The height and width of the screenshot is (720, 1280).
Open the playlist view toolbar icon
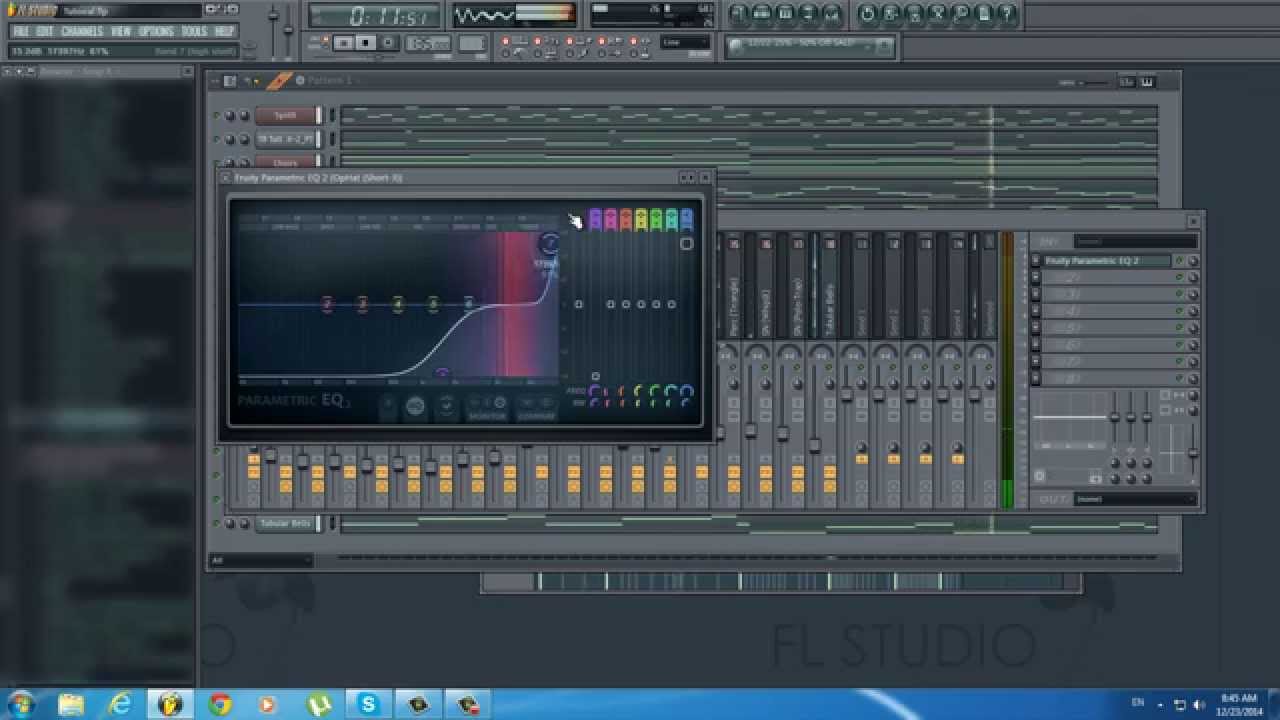coord(738,15)
